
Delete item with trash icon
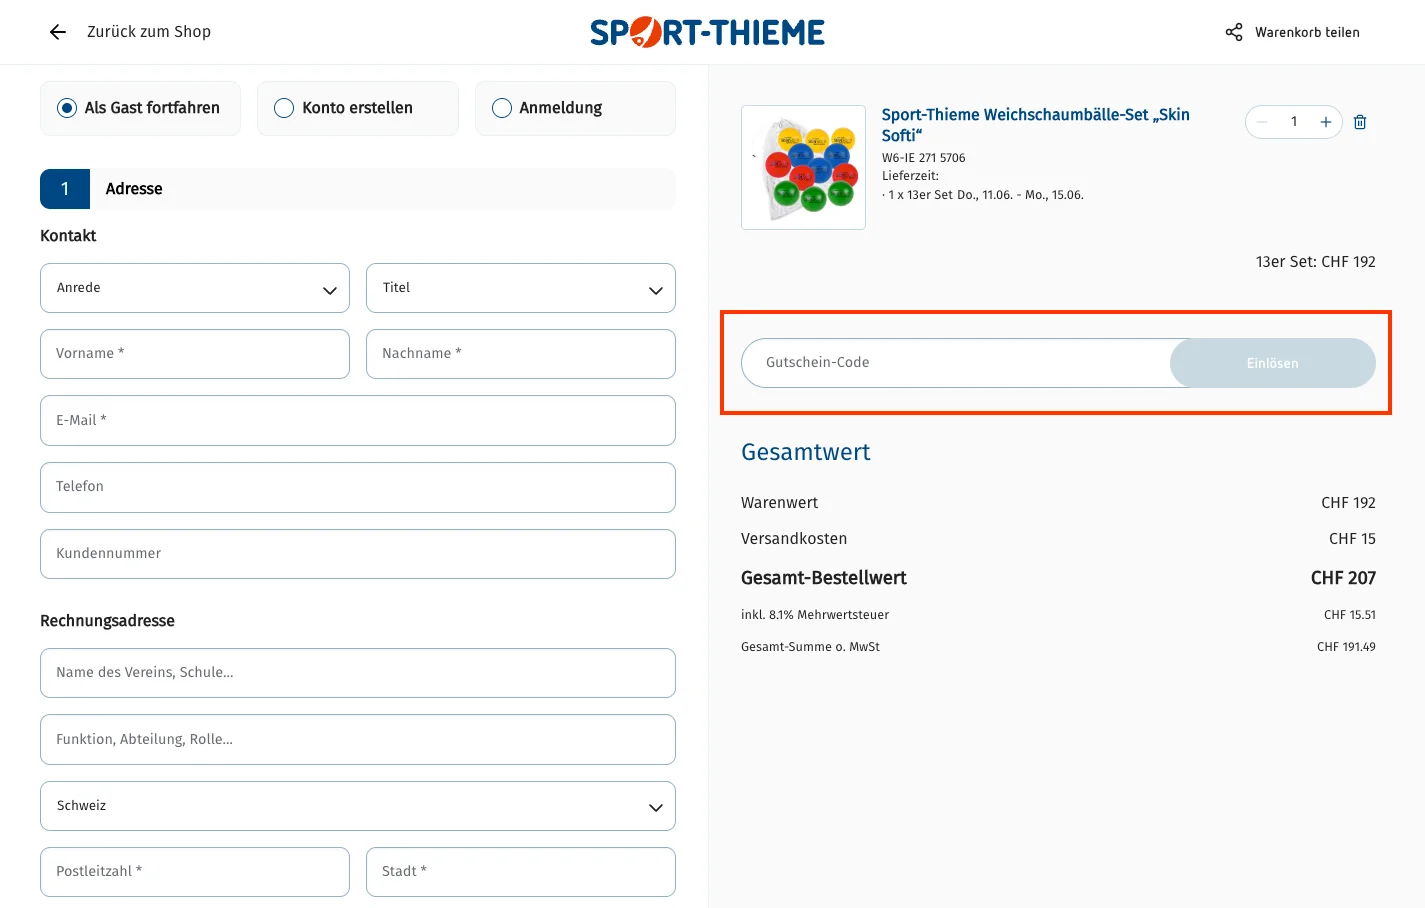pos(1360,122)
